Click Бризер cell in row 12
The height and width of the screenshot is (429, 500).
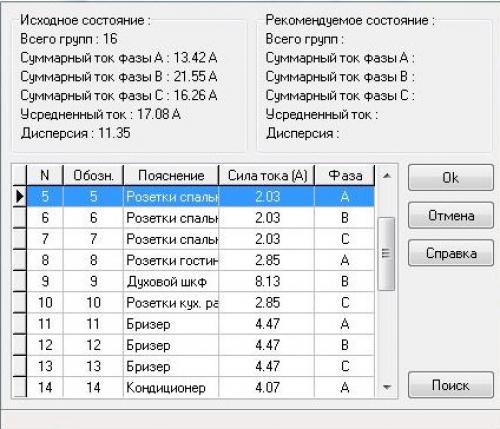(x=171, y=345)
